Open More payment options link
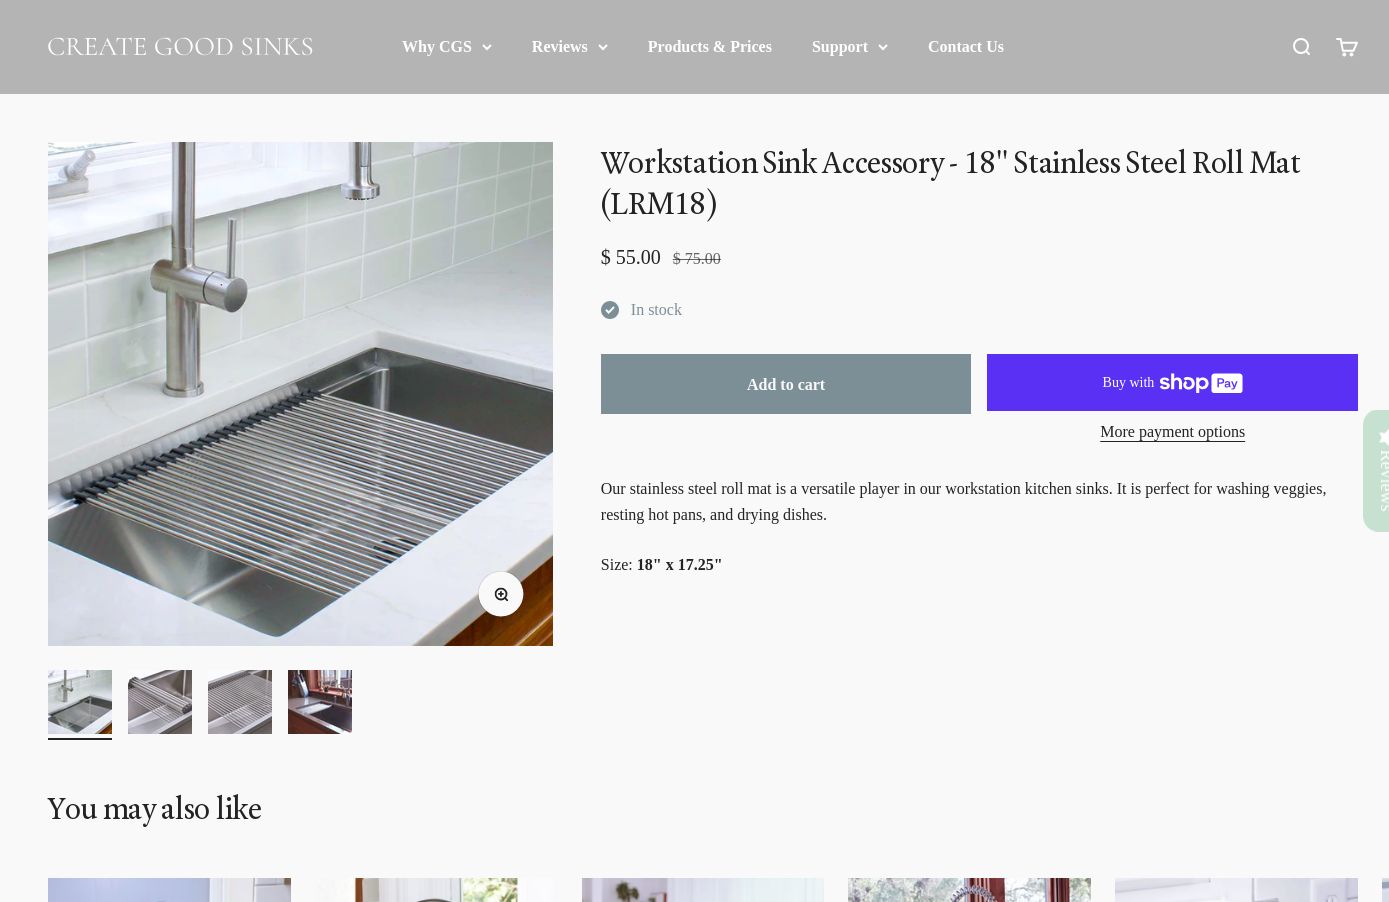 (1172, 432)
